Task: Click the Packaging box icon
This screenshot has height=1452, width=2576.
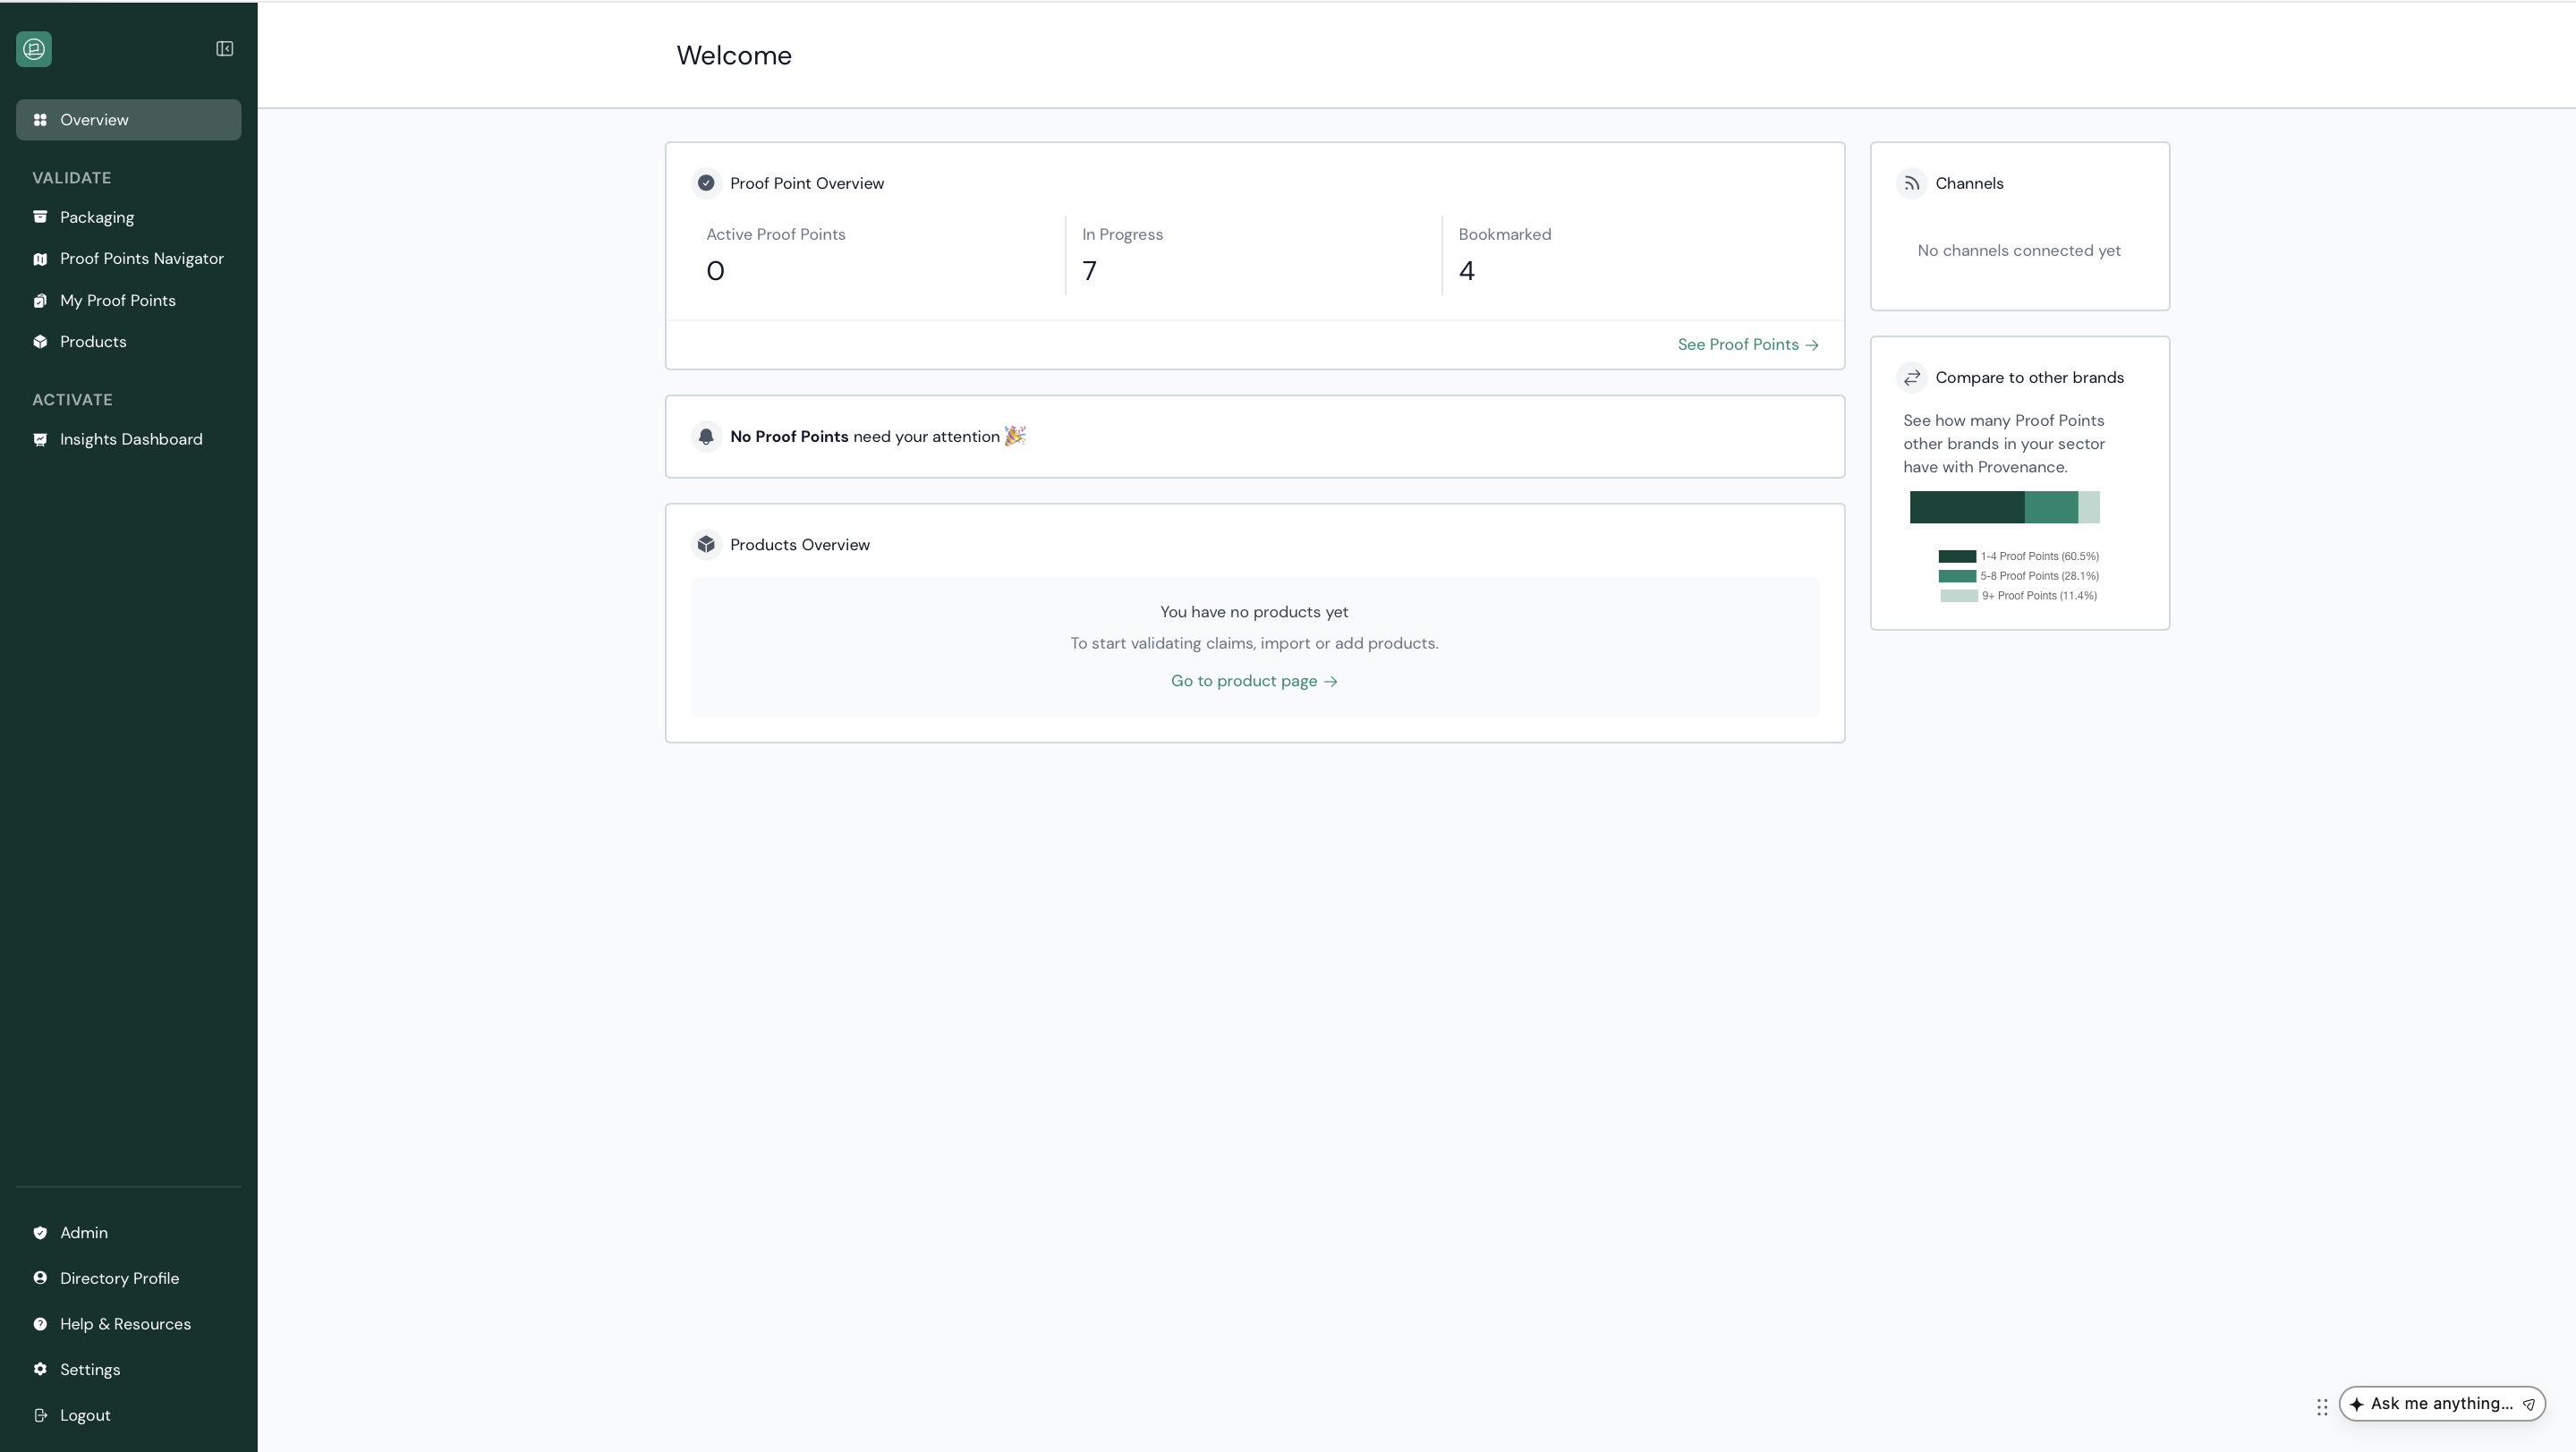Action: pyautogui.click(x=40, y=217)
